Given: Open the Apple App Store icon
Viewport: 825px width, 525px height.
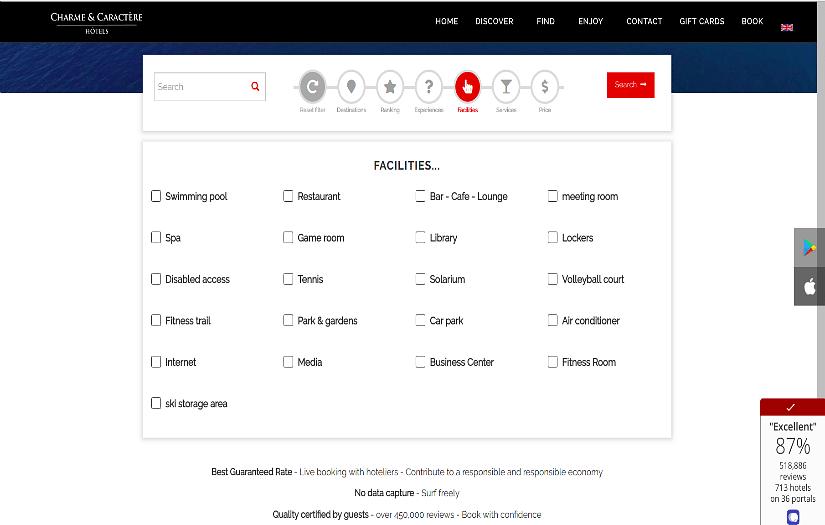Looking at the screenshot, I should (809, 287).
